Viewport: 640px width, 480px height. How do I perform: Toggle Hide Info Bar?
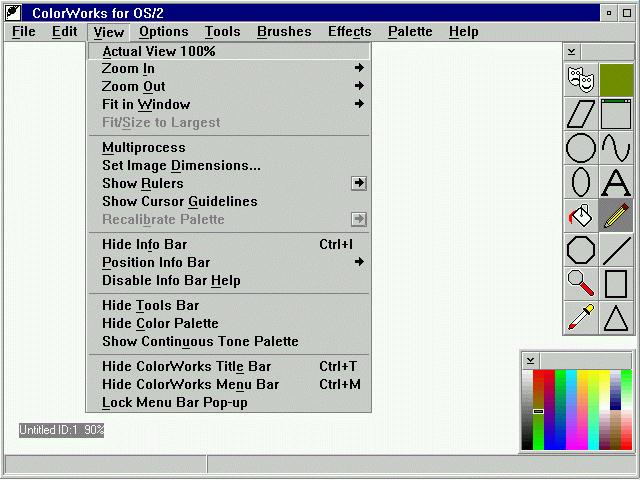point(229,244)
